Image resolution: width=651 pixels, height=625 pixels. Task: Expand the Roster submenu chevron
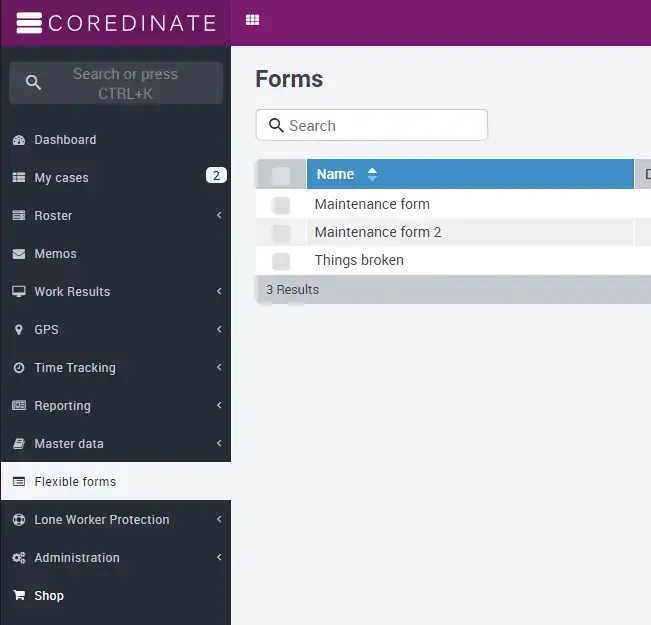[x=219, y=215]
